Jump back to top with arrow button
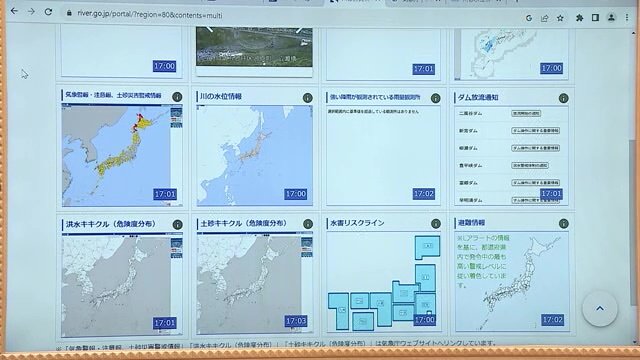Screen dimensions: 640x360 pos(600,309)
